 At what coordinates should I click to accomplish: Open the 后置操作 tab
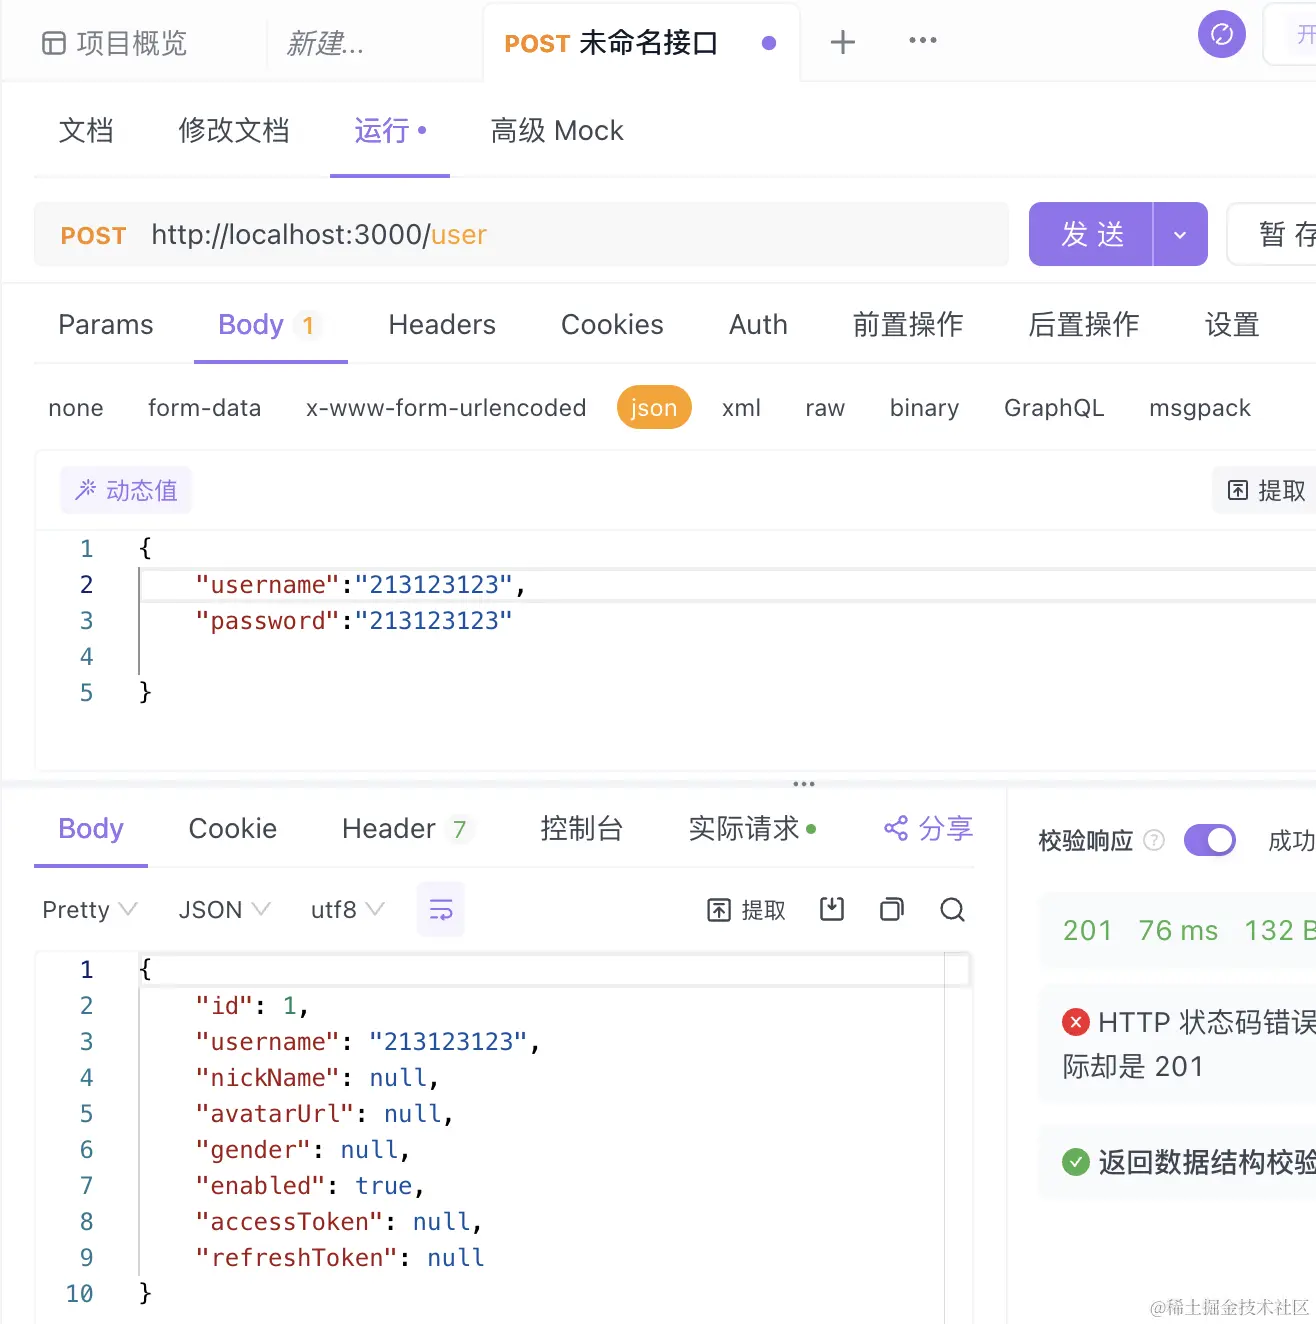click(x=1084, y=325)
